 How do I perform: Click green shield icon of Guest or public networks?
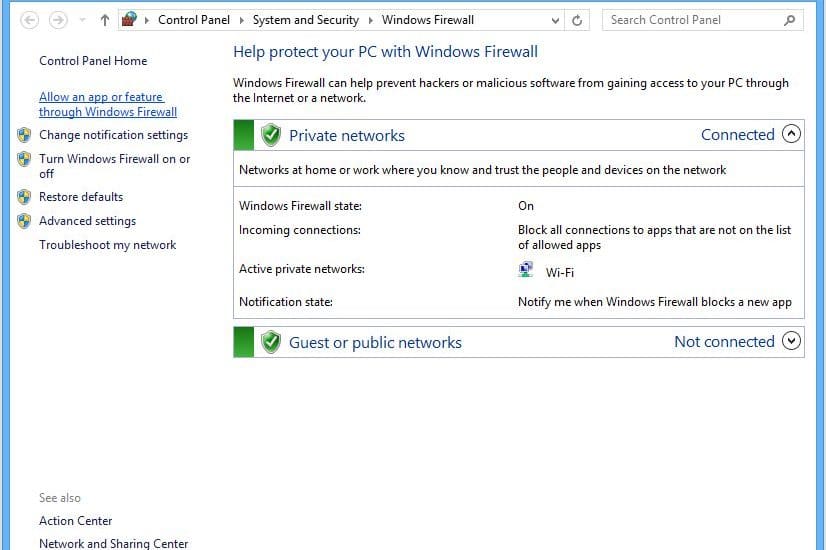[271, 342]
